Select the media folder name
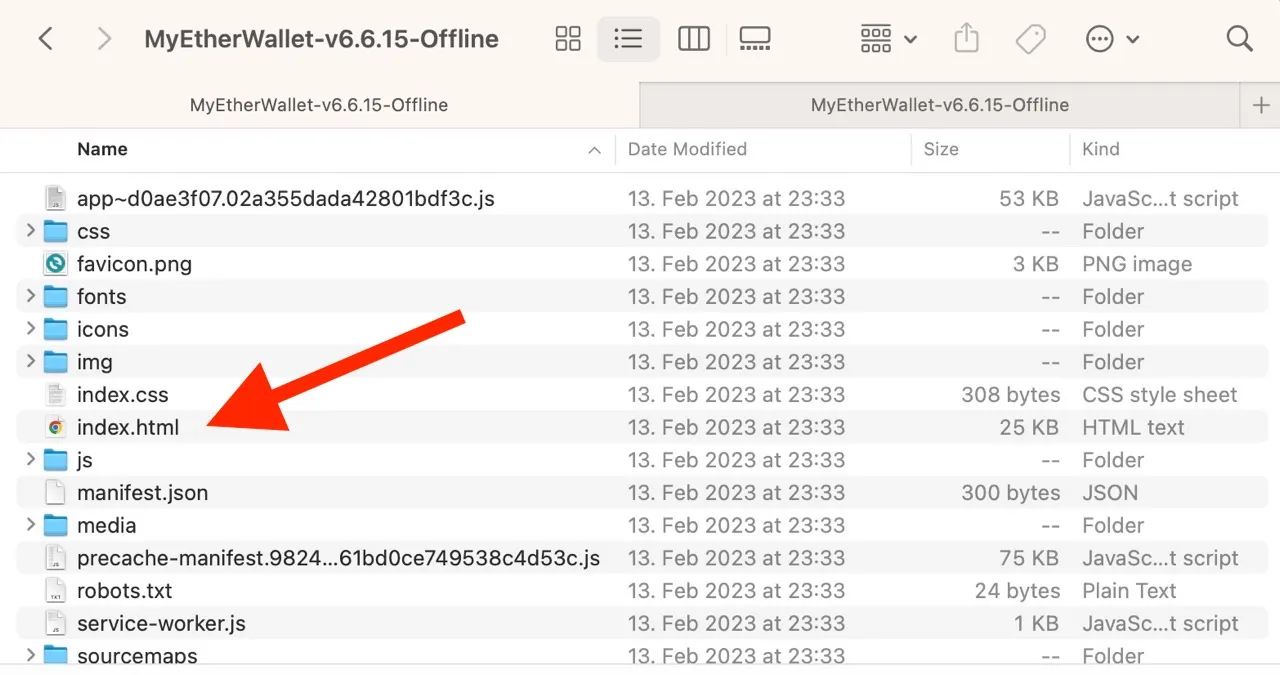 (106, 525)
